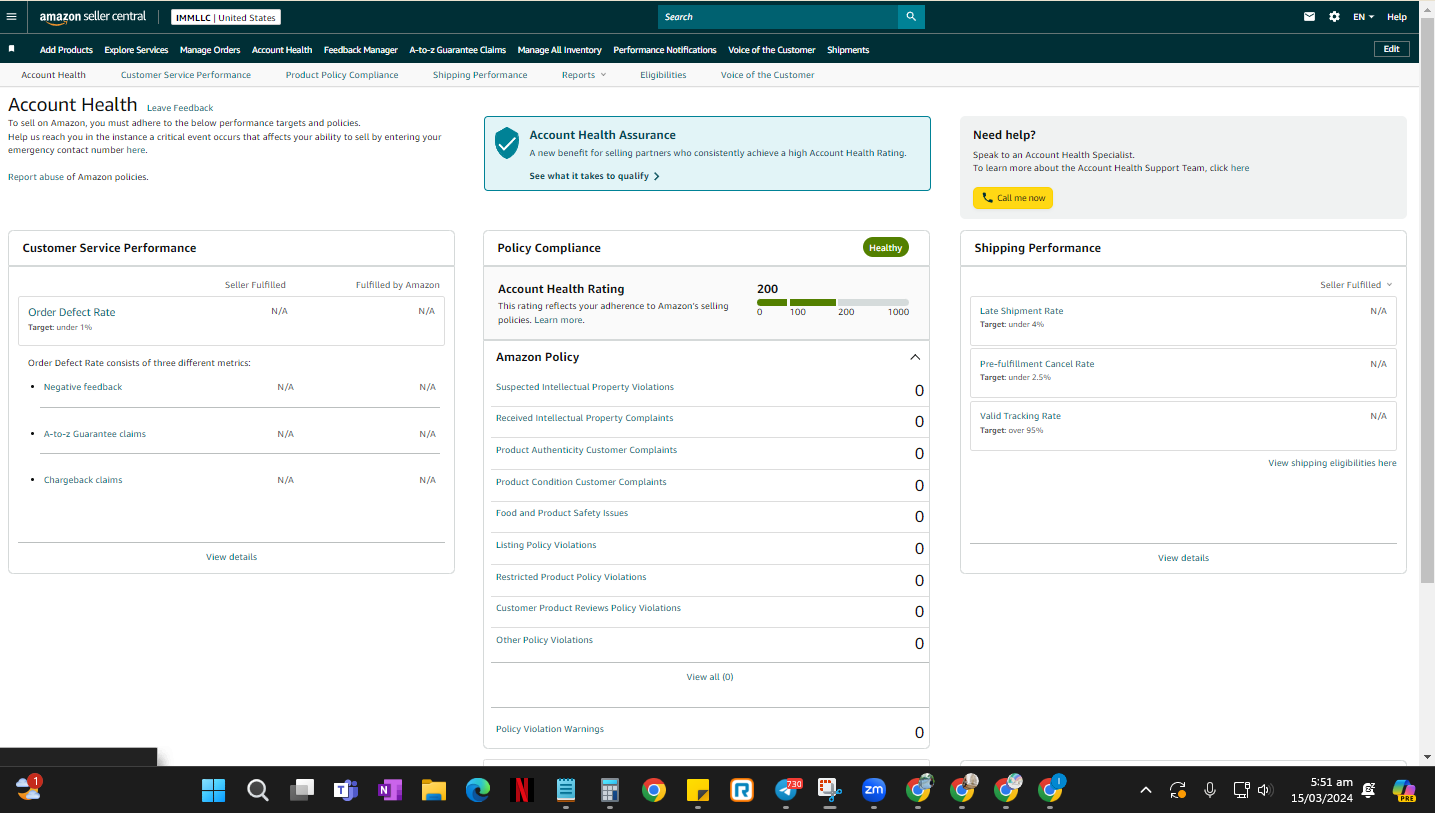Image resolution: width=1435 pixels, height=813 pixels.
Task: Open Listing Policy Violations
Action: (546, 545)
